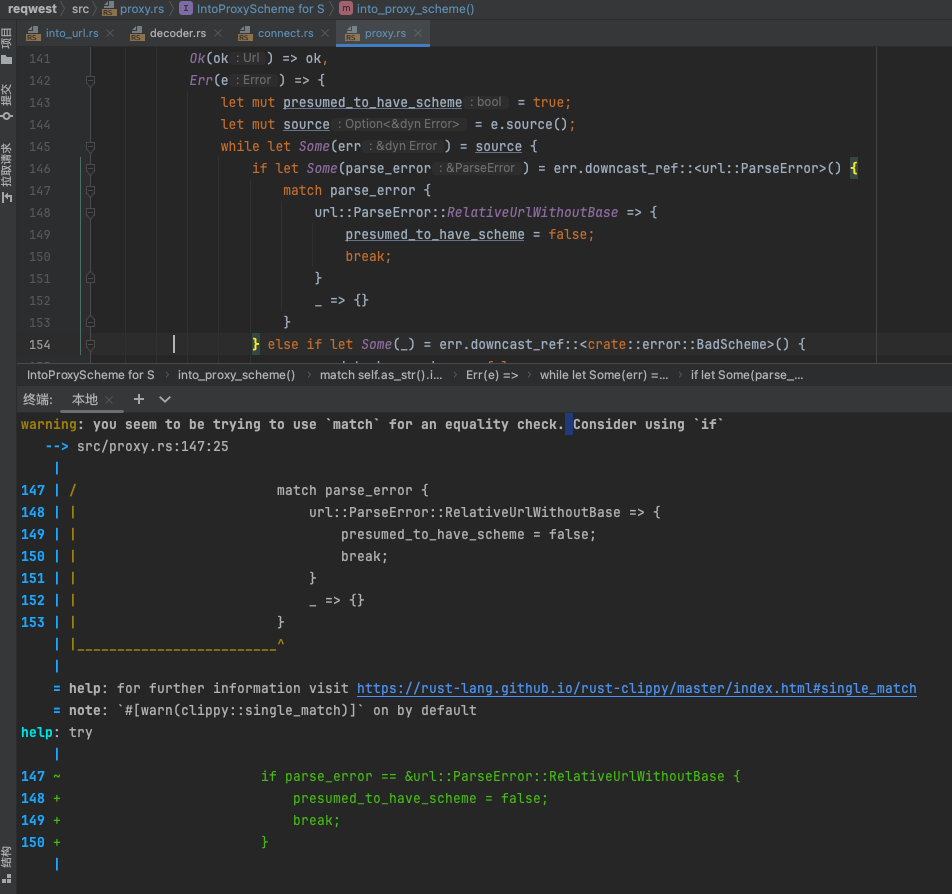Image resolution: width=952 pixels, height=894 pixels.
Task: Select the 本地 terminal tab
Action: point(85,400)
